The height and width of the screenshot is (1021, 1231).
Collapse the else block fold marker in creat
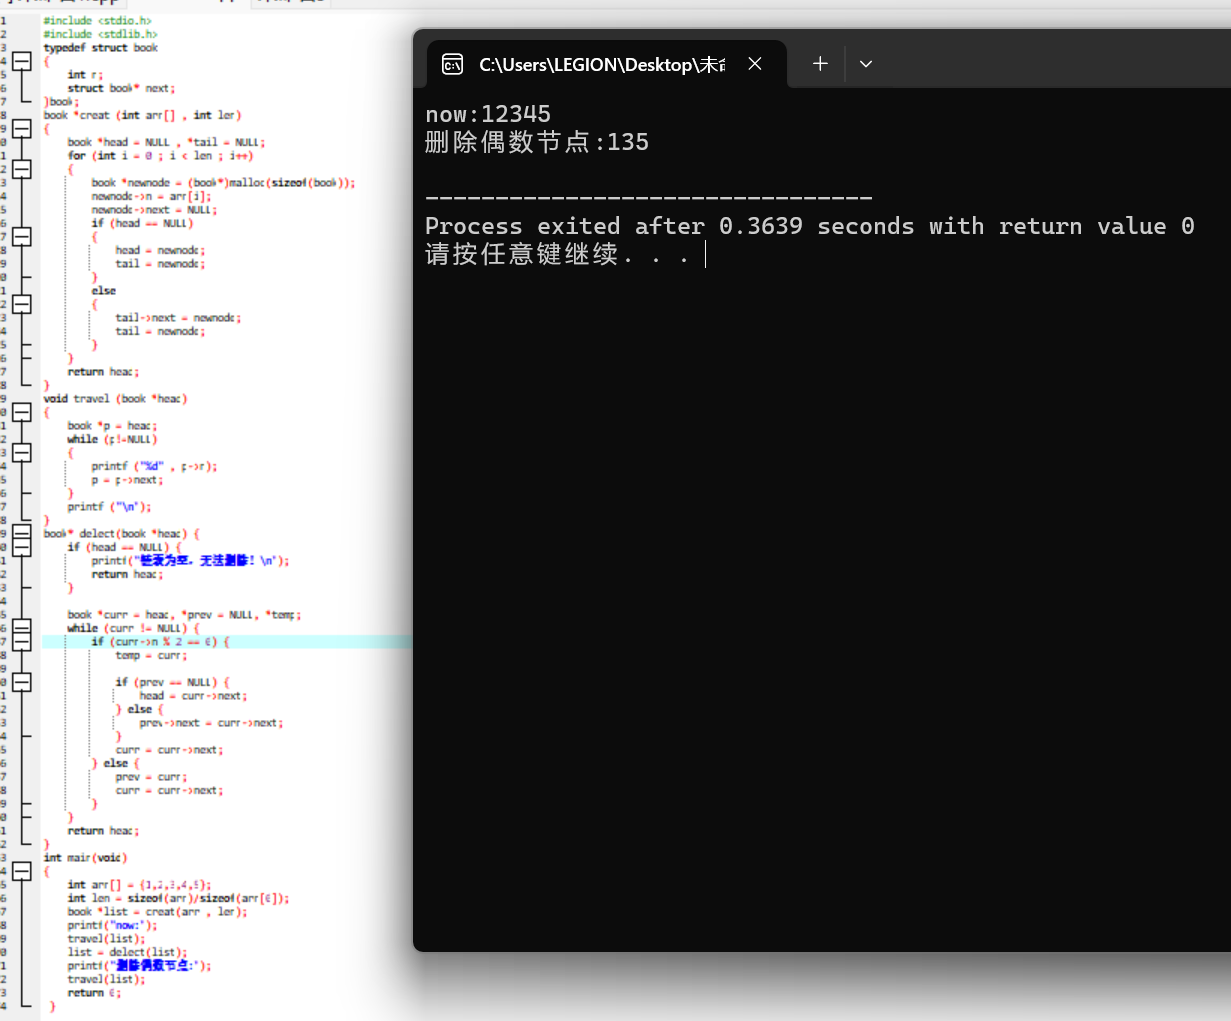pyautogui.click(x=22, y=304)
